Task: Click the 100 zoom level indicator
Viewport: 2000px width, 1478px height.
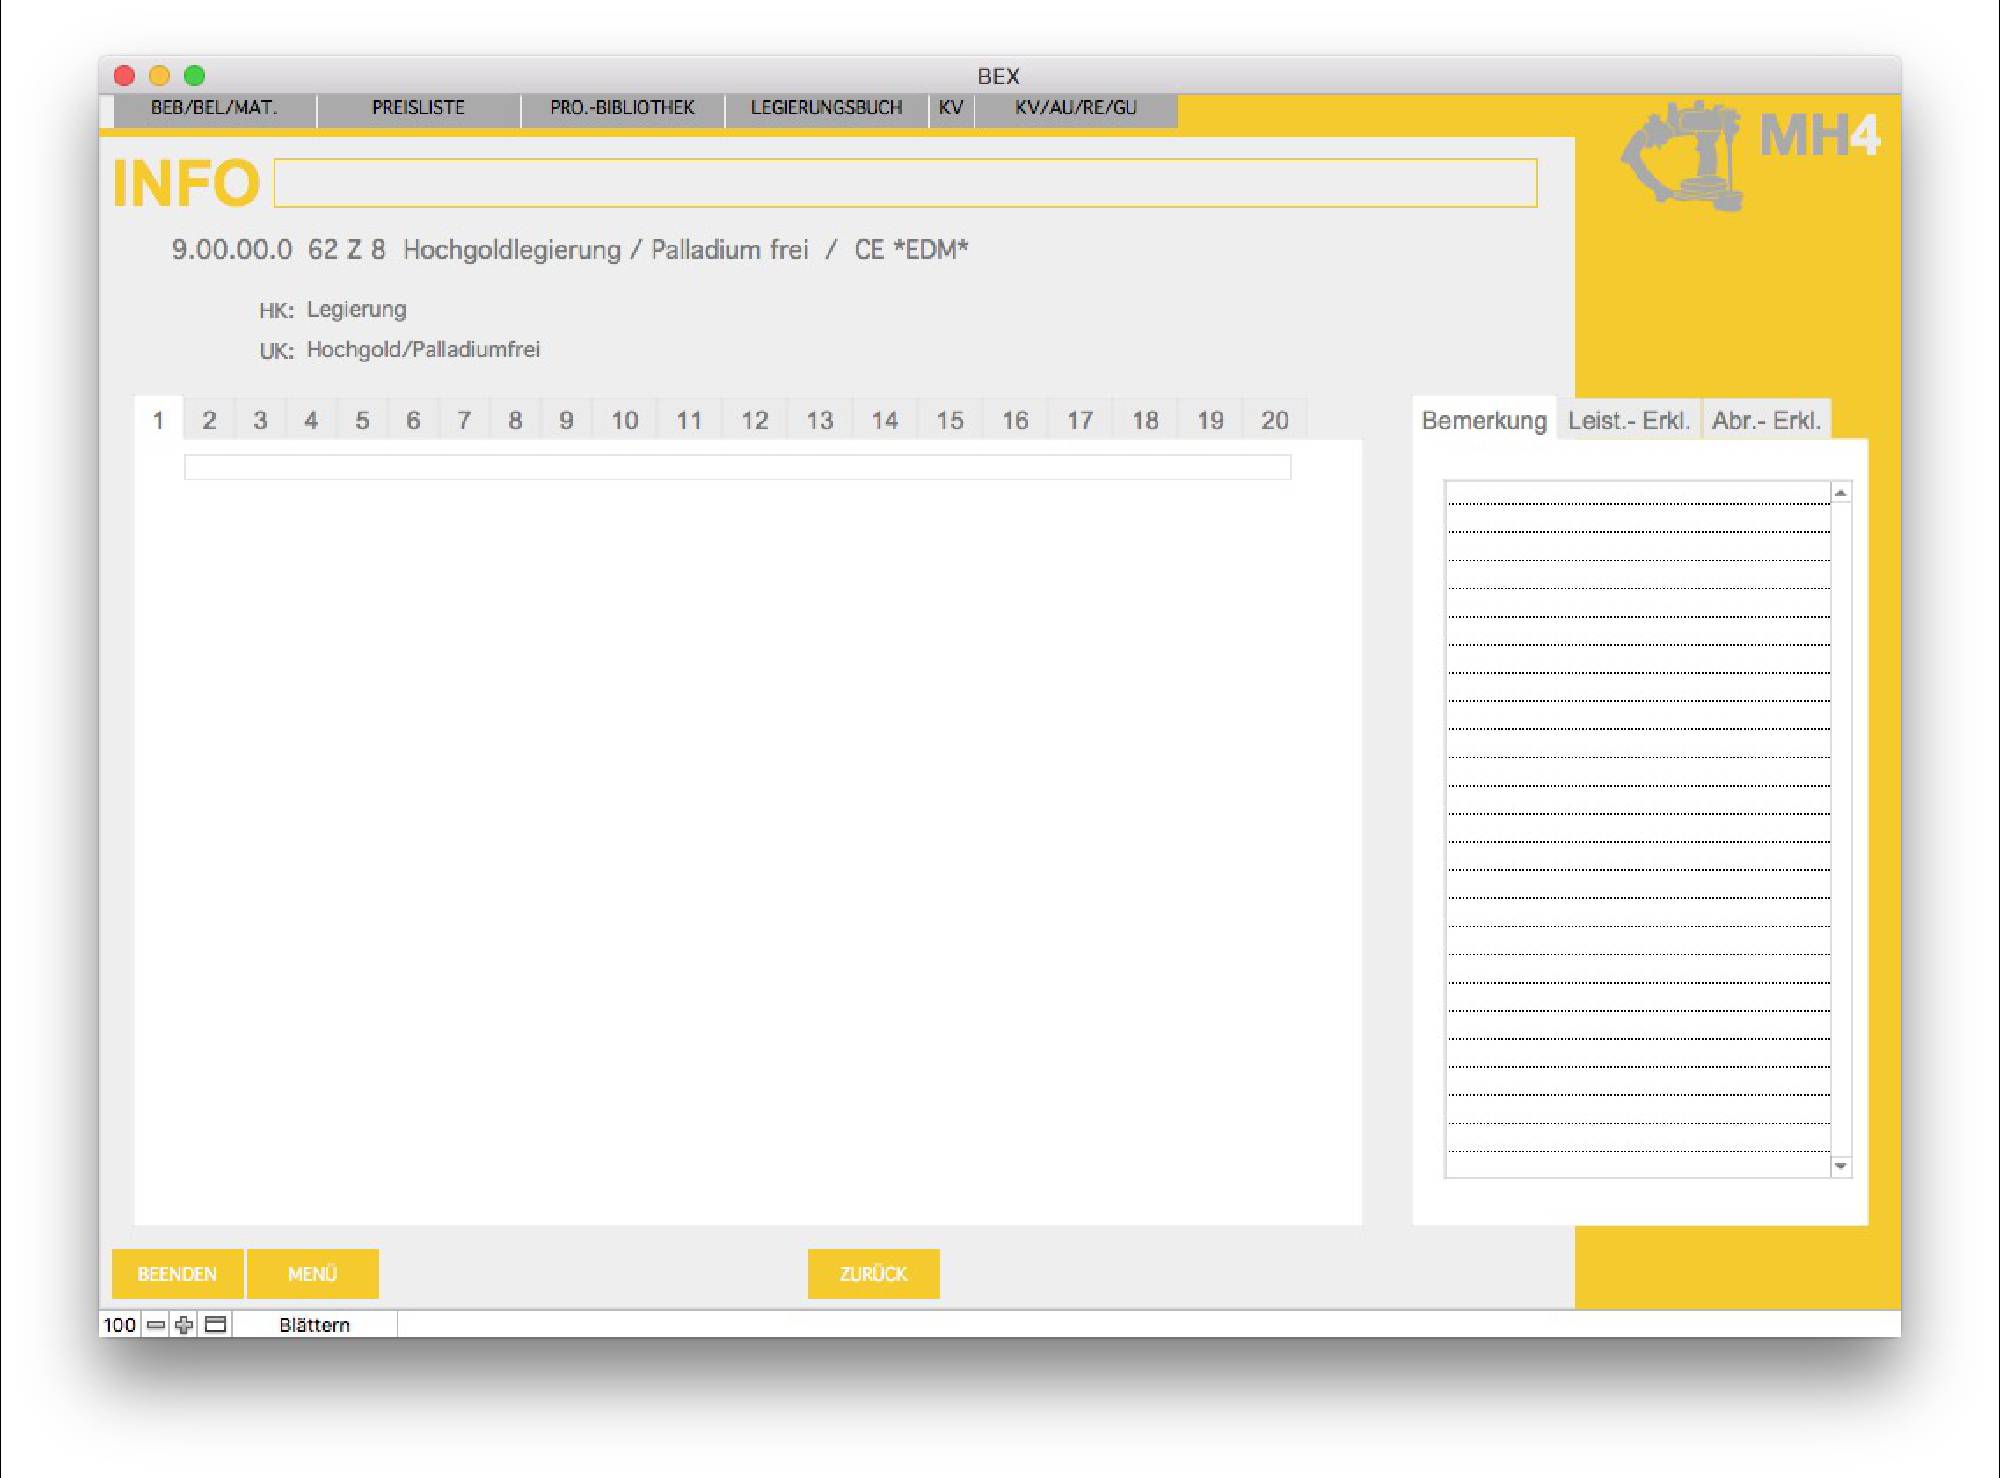Action: 119,1325
